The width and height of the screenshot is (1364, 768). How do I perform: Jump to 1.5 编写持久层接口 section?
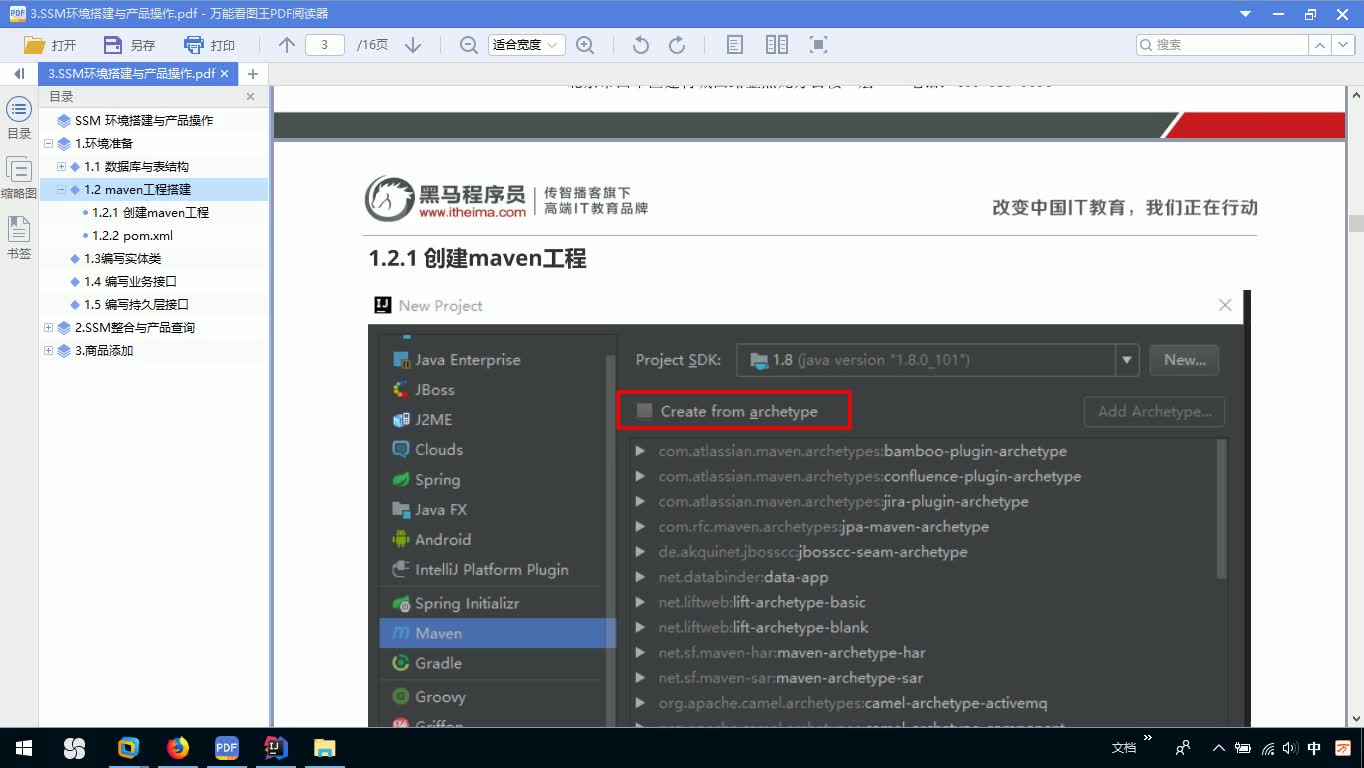click(136, 304)
